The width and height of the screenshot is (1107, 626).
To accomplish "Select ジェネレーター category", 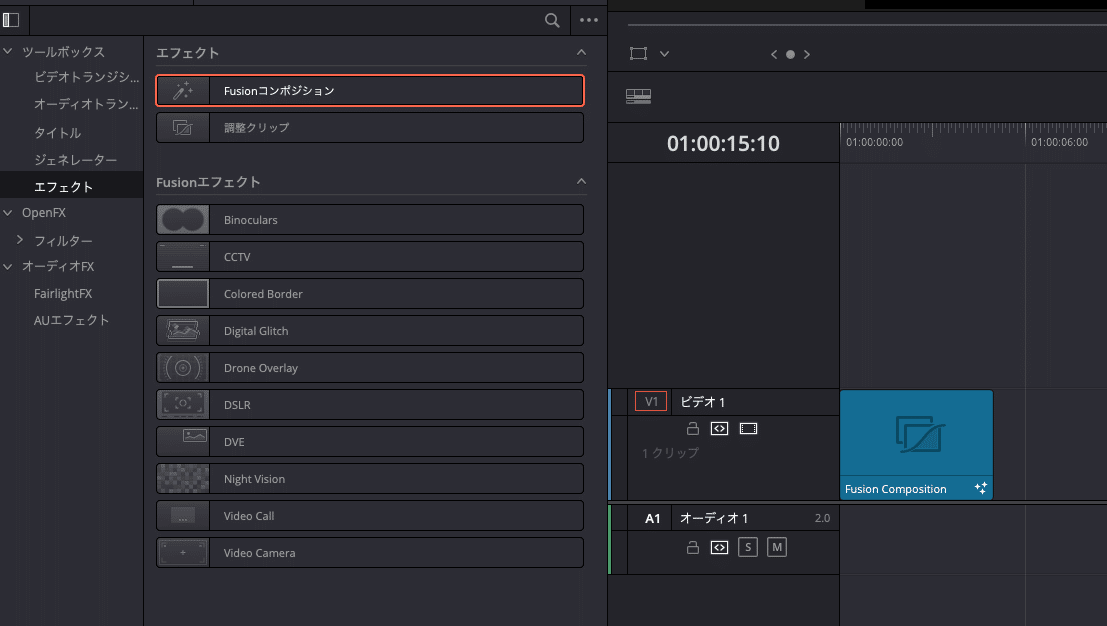I will click(x=76, y=160).
